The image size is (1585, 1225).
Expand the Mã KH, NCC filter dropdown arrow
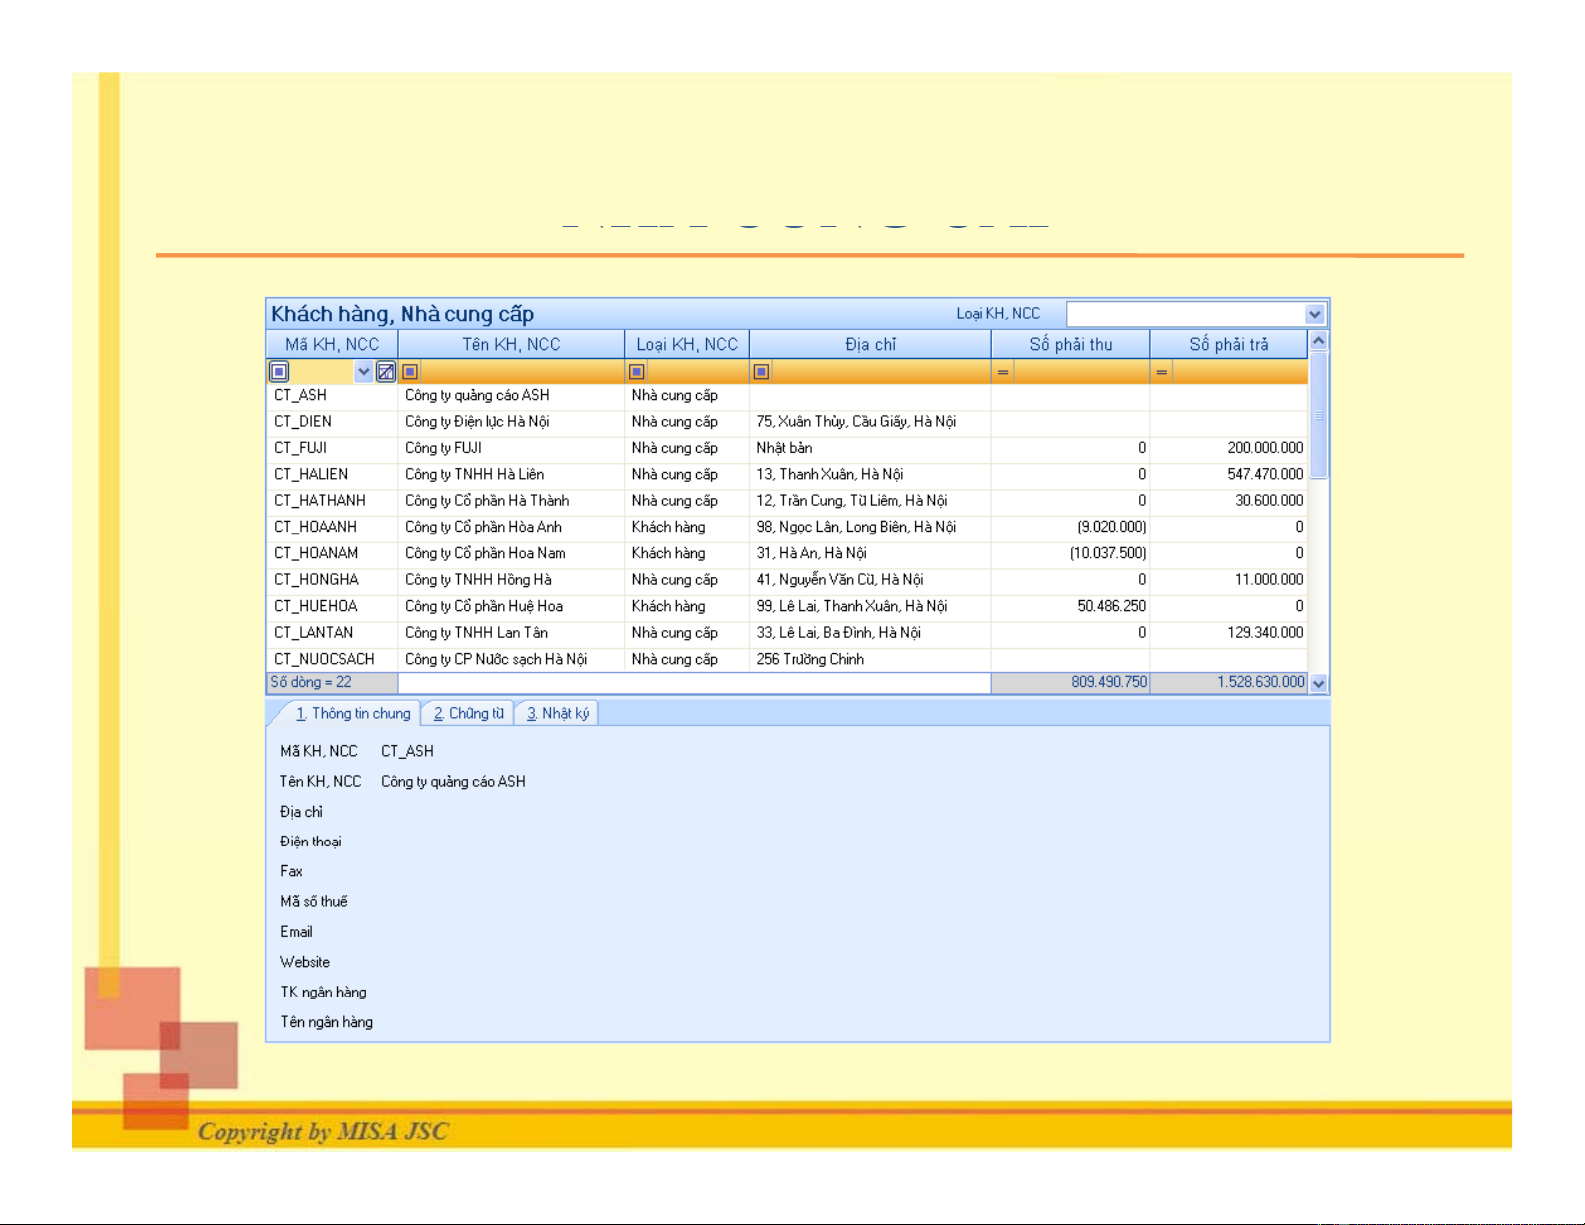pyautogui.click(x=364, y=372)
